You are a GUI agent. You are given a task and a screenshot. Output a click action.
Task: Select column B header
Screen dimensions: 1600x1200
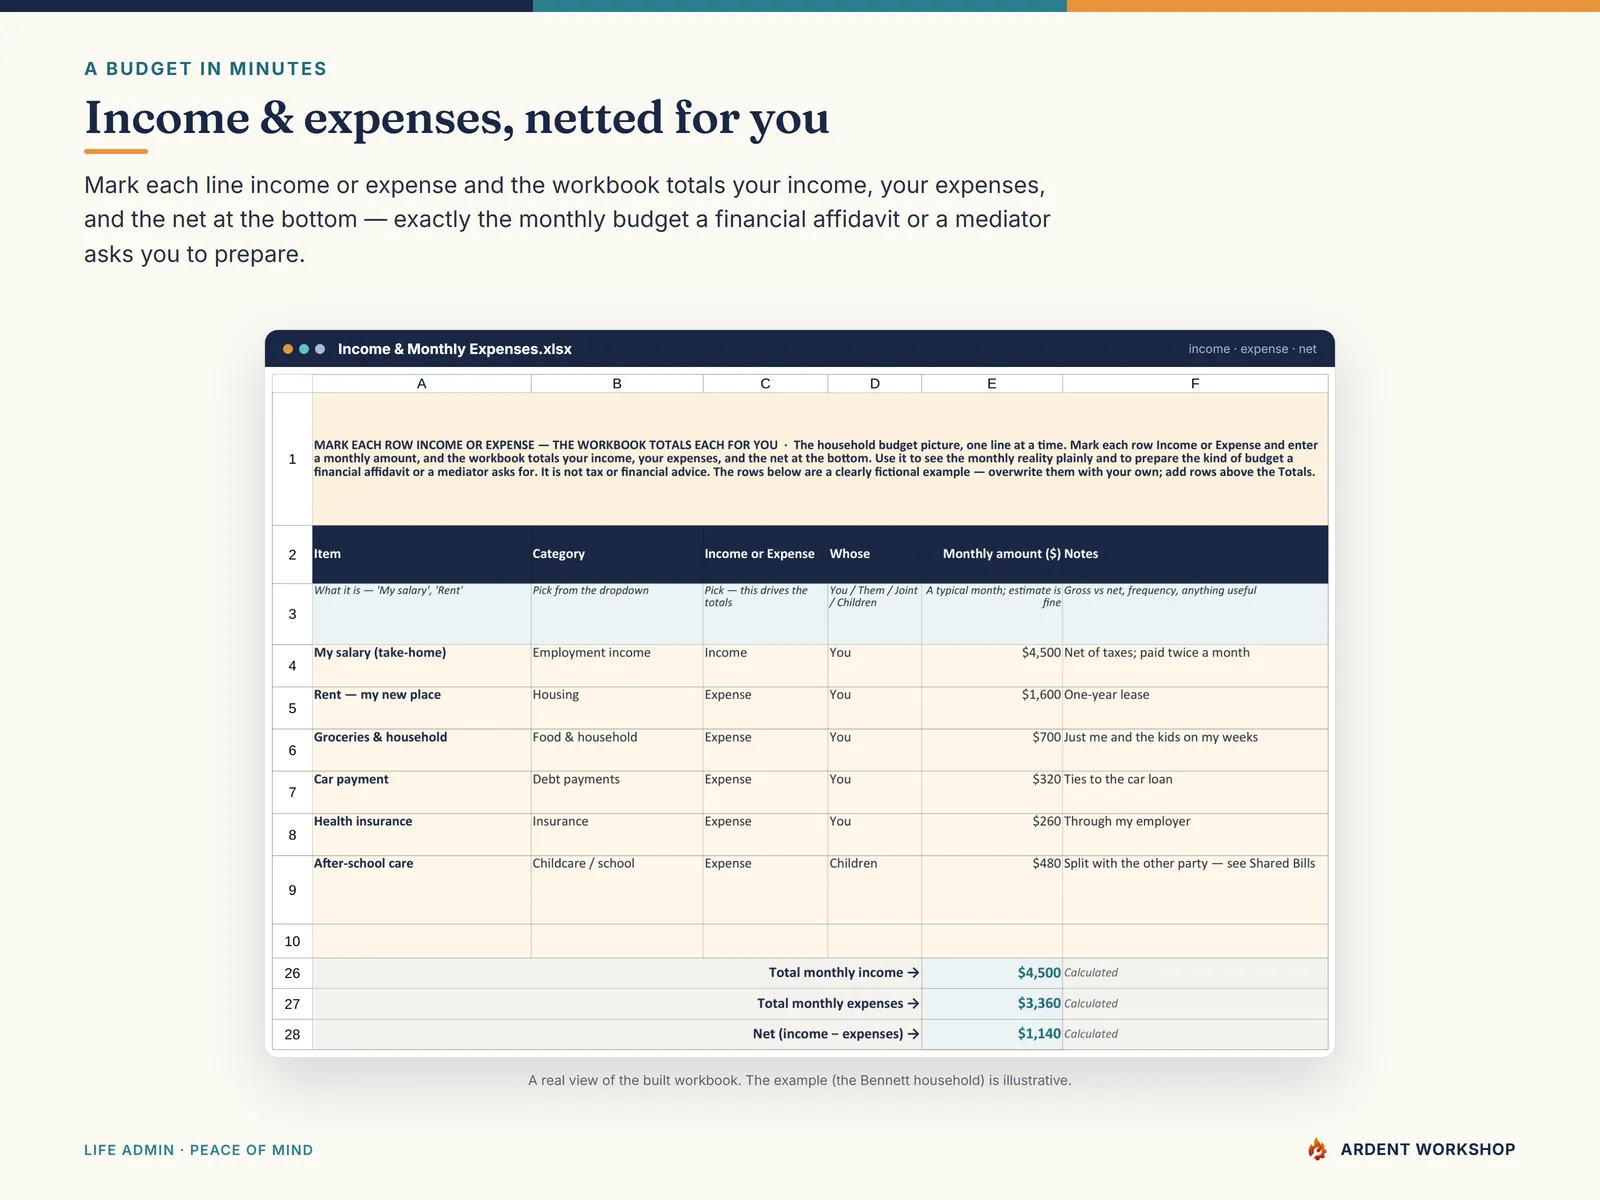pos(617,383)
